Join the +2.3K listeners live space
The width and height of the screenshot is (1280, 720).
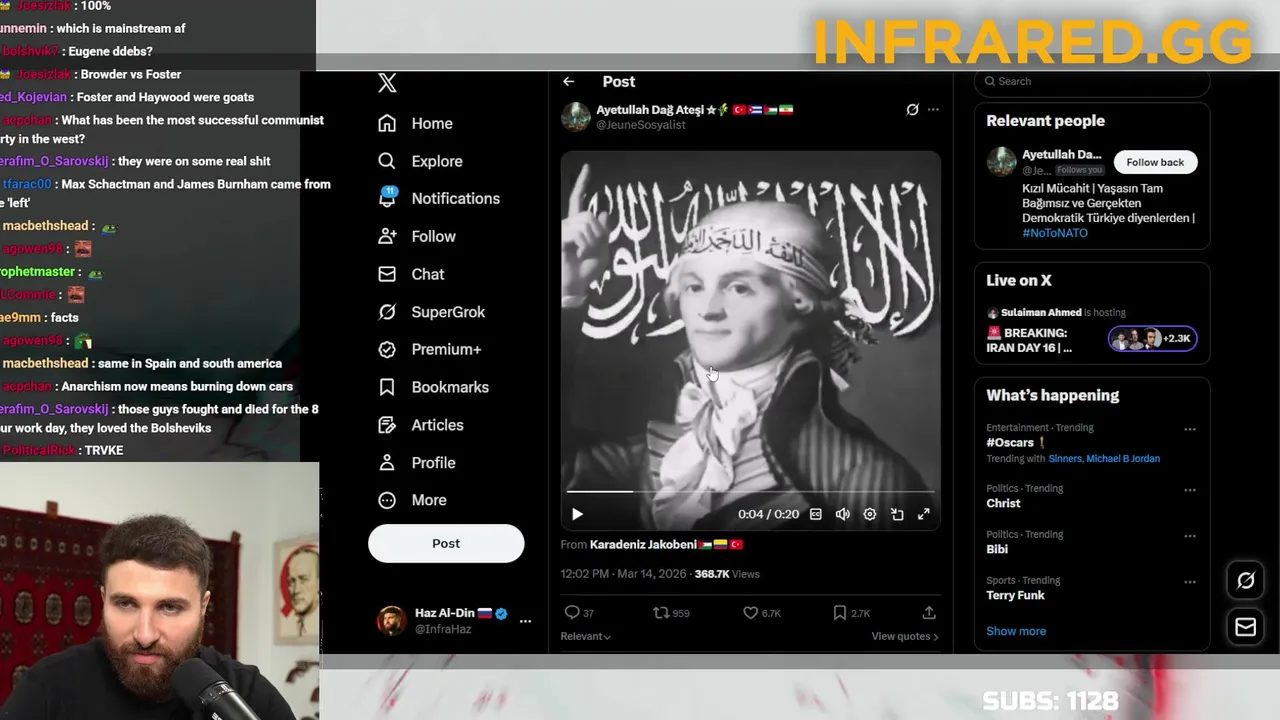pyautogui.click(x=1152, y=339)
